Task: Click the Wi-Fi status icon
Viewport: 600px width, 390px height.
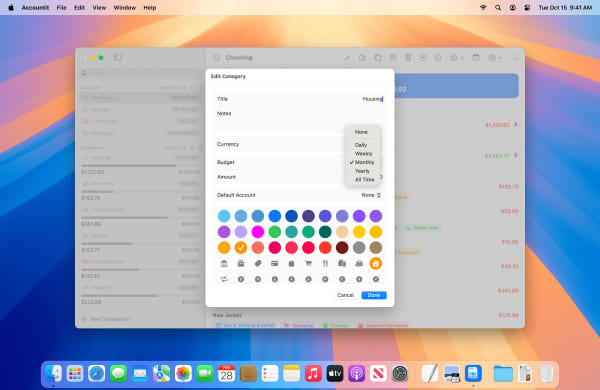Action: [x=483, y=8]
